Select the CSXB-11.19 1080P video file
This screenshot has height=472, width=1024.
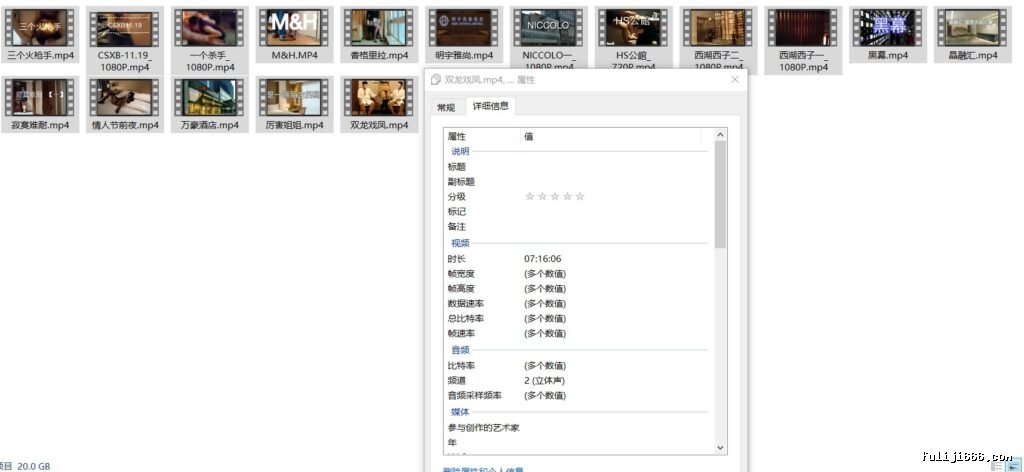(x=125, y=27)
